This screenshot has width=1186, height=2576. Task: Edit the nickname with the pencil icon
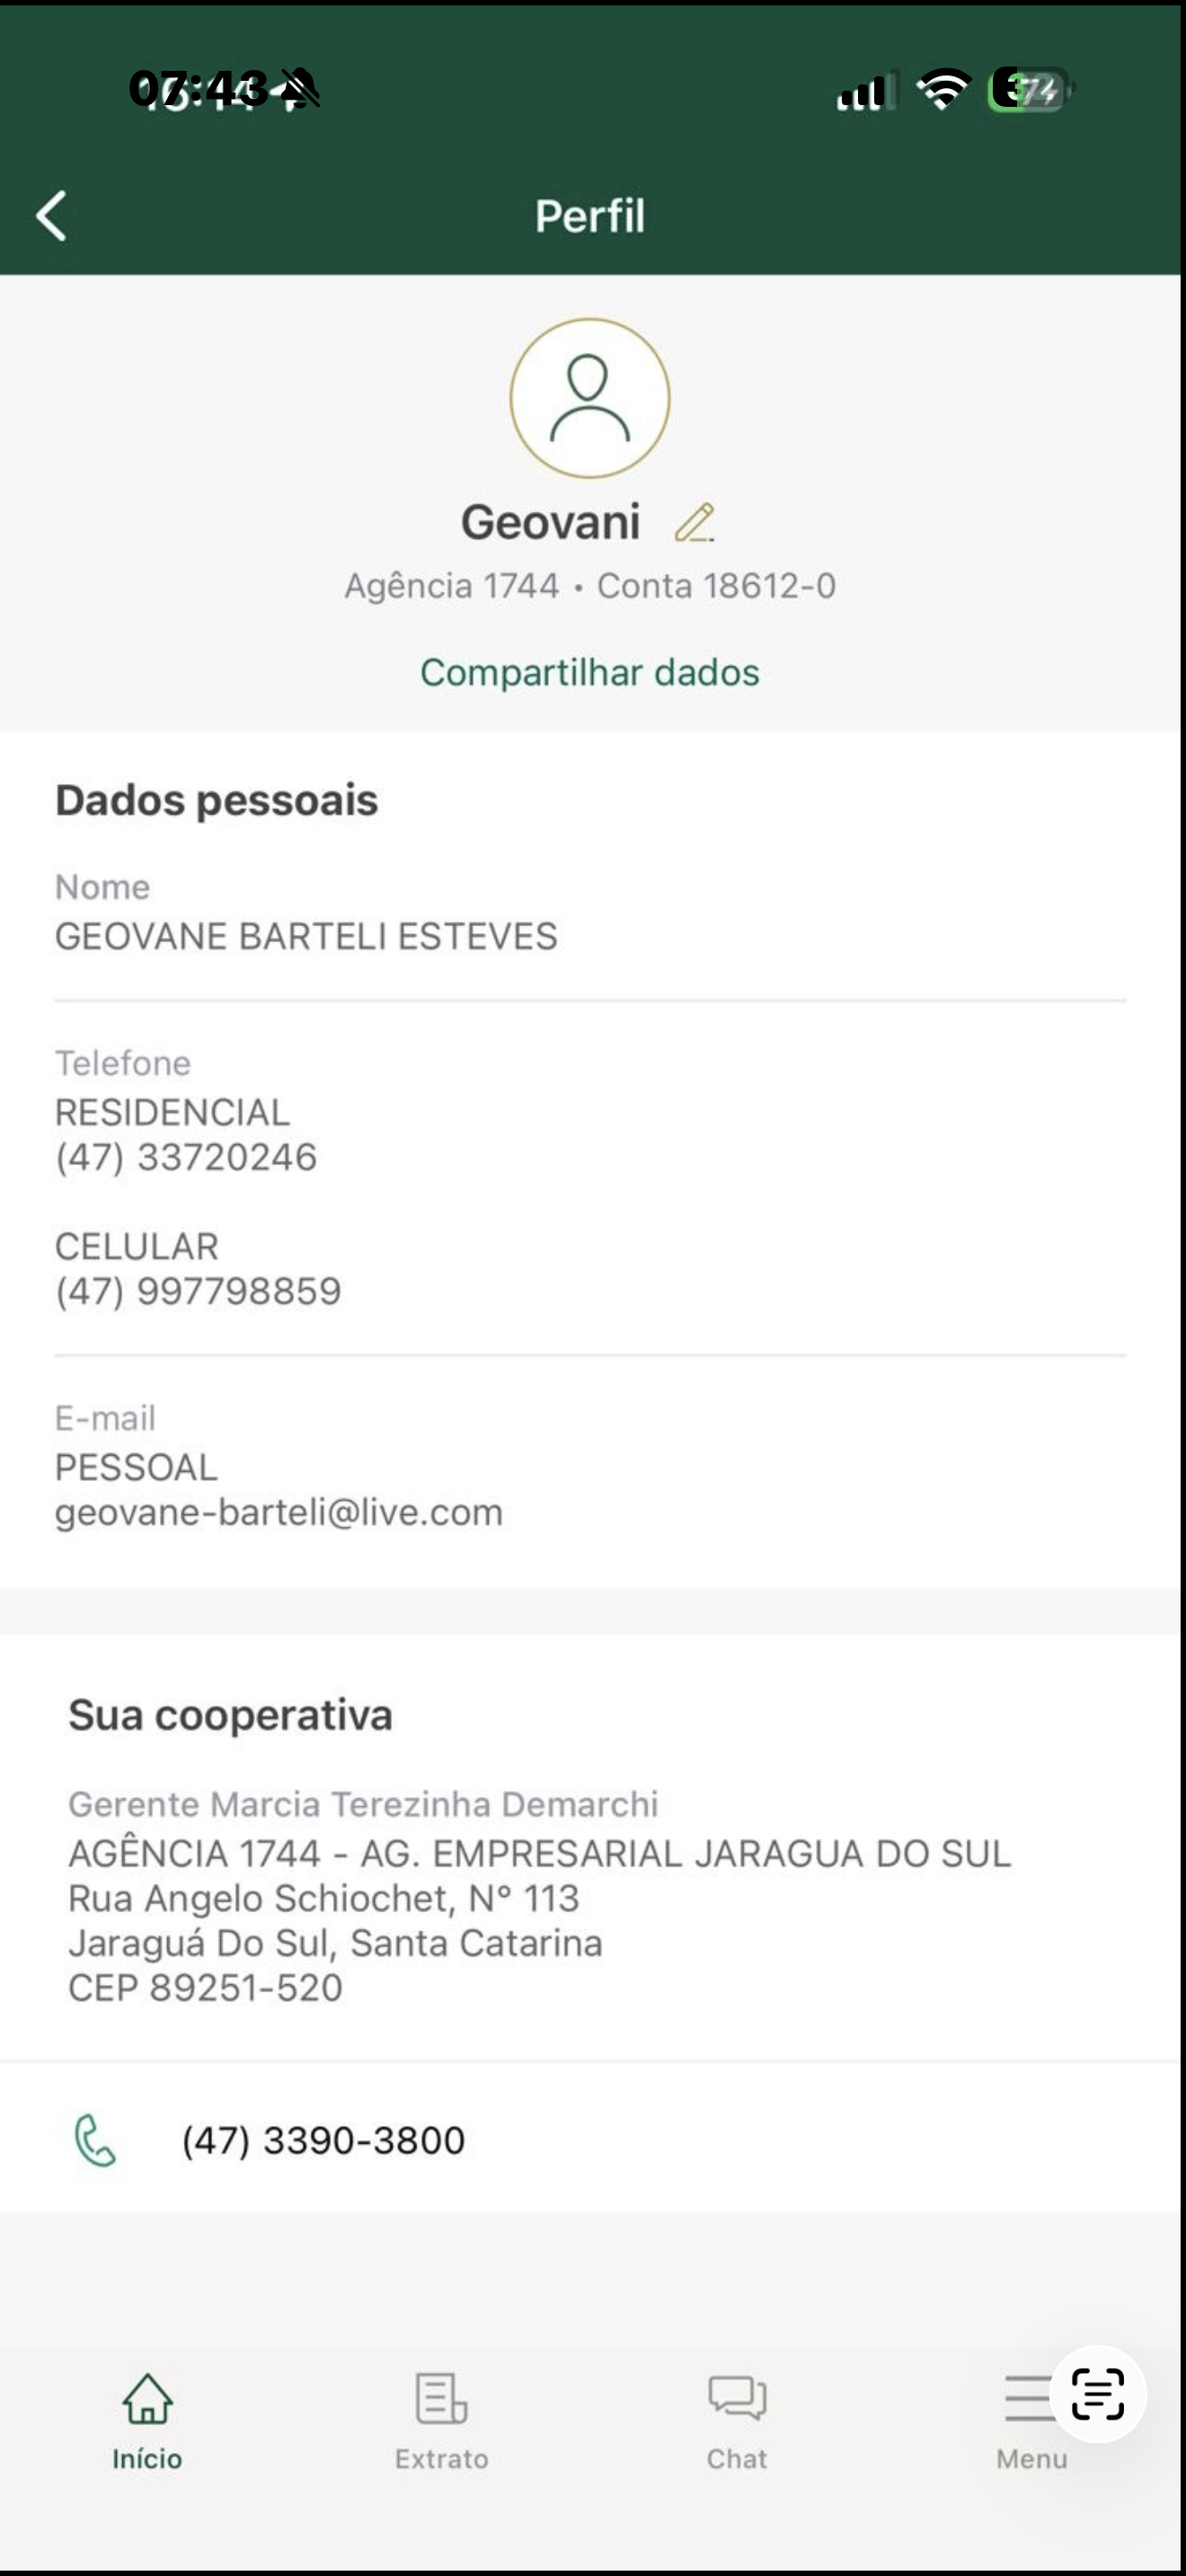point(694,523)
